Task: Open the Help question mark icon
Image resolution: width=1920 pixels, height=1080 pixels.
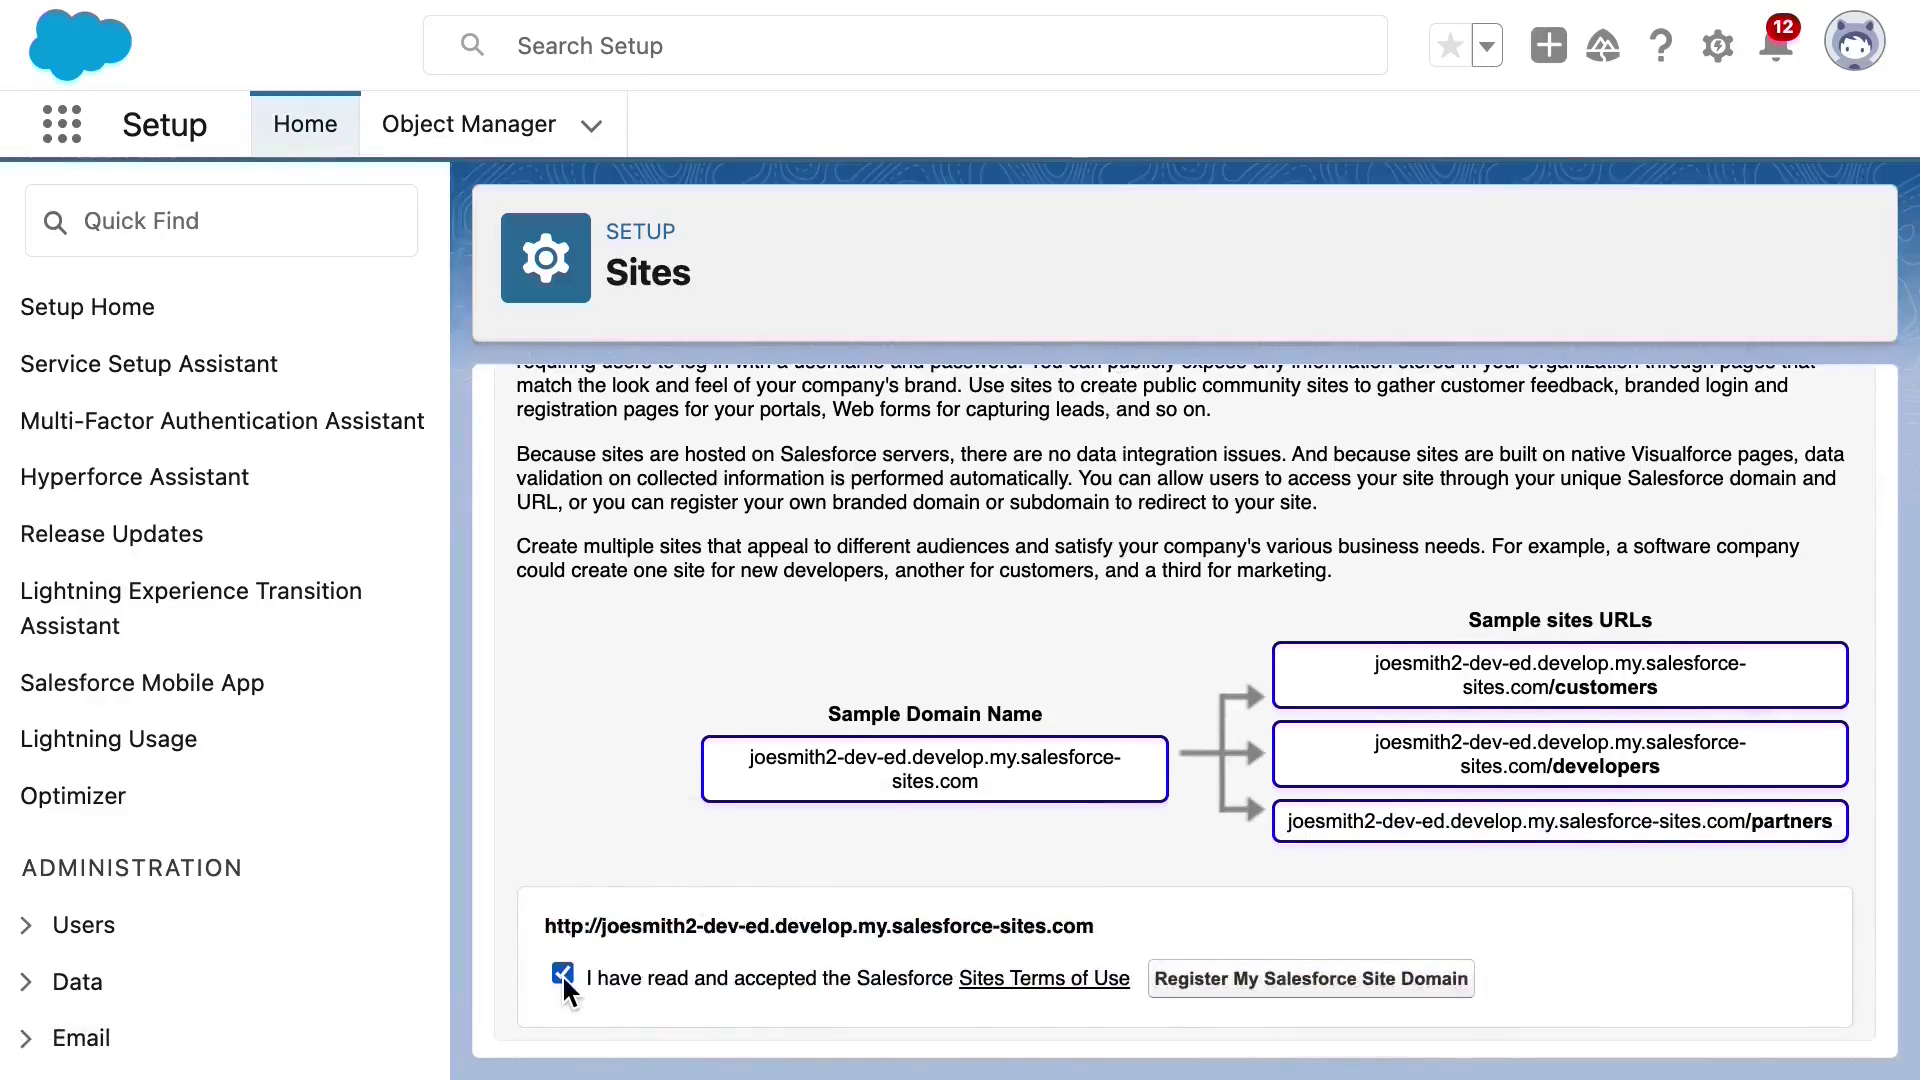Action: 1661,46
